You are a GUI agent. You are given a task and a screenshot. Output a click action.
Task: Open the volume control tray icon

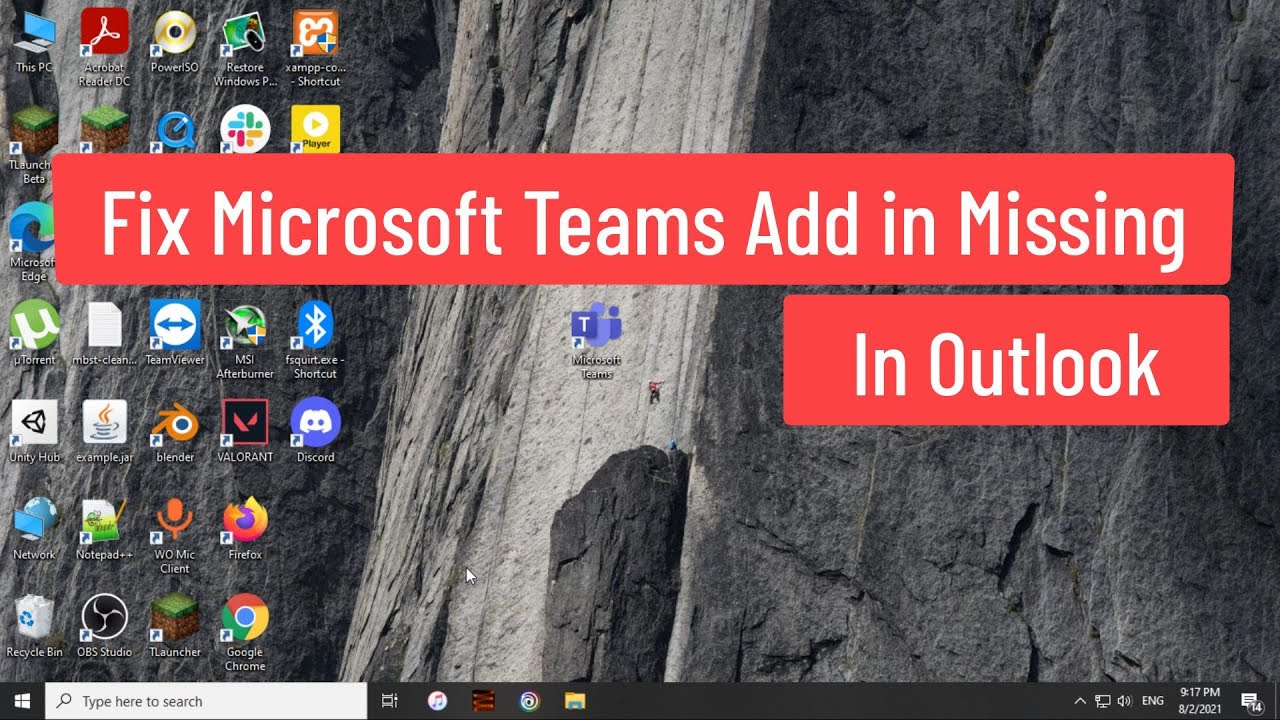pos(1124,701)
